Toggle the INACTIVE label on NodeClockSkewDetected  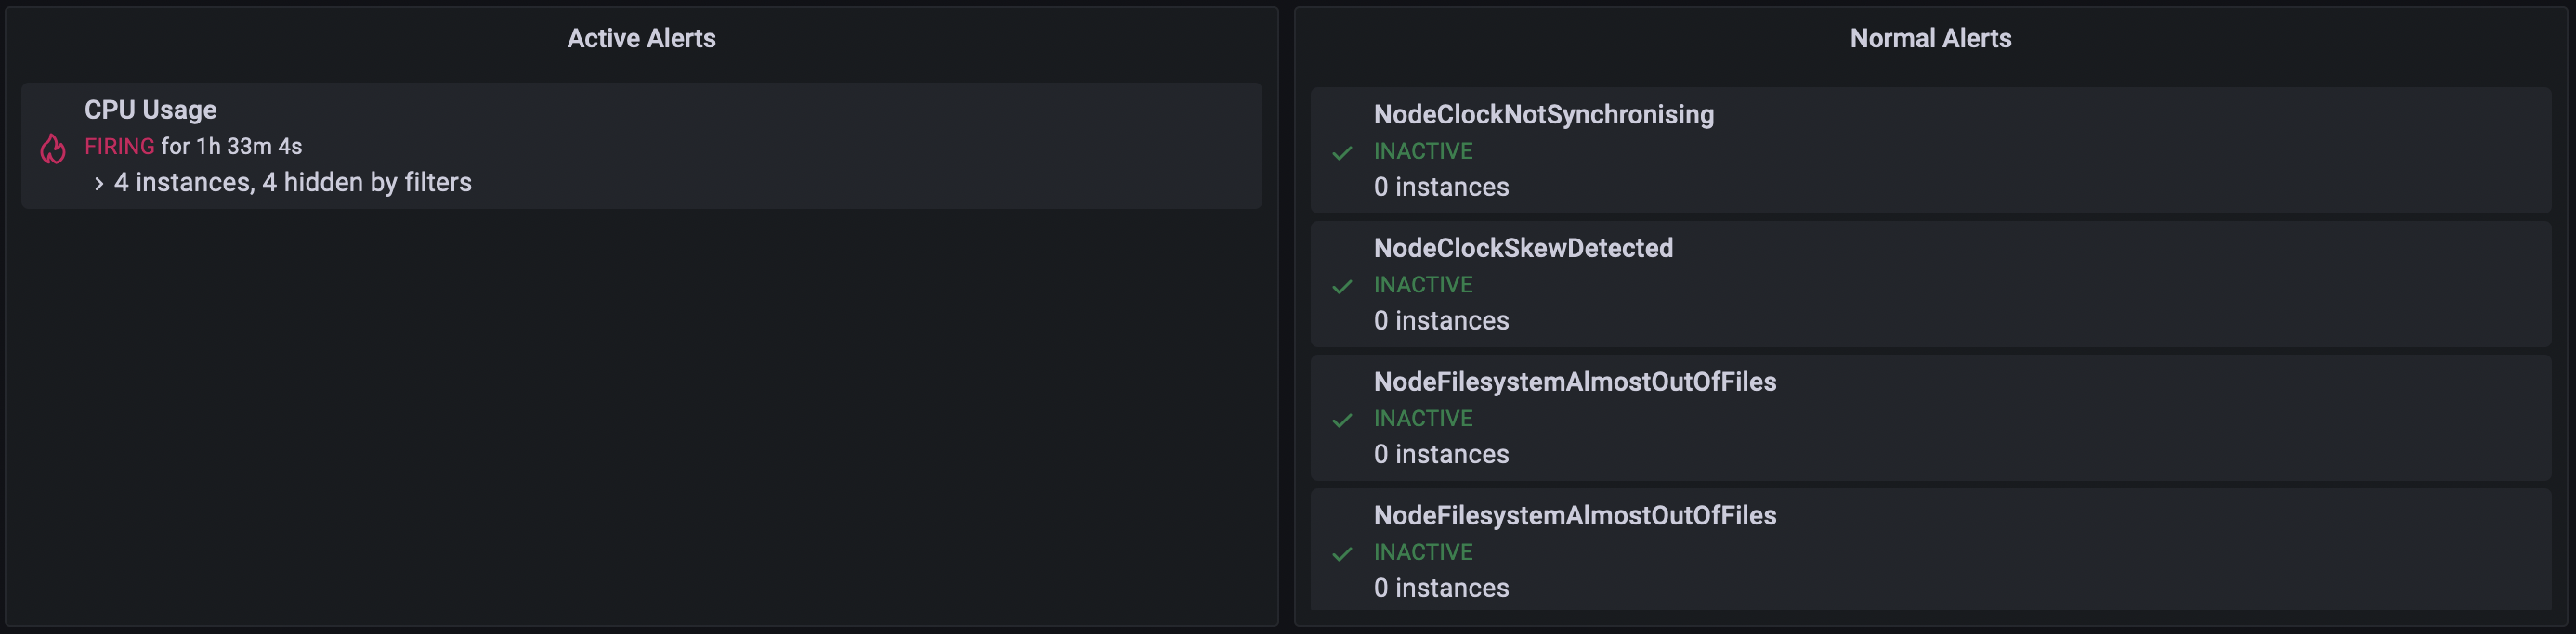(x=1422, y=285)
